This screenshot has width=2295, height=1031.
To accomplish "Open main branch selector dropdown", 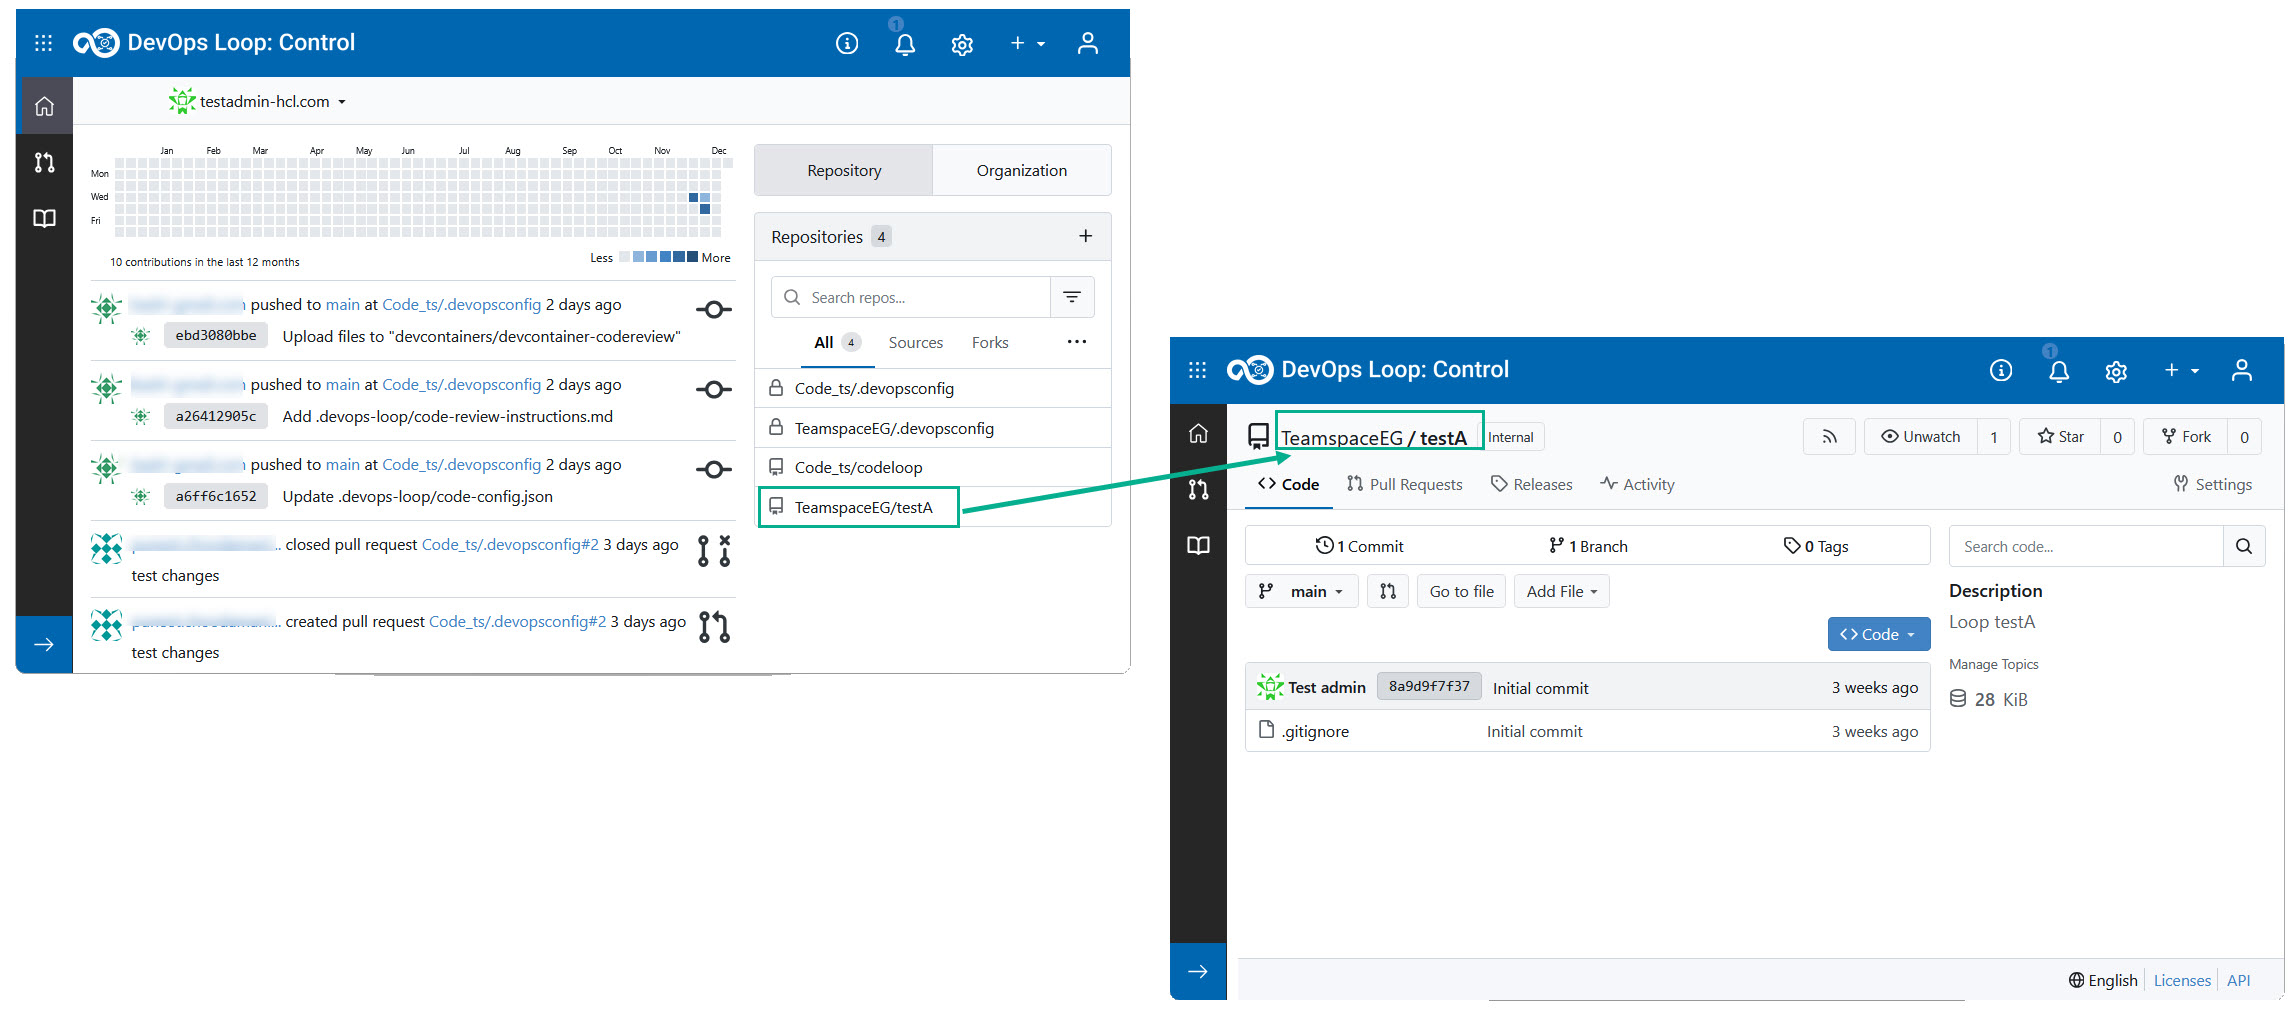I will point(1301,591).
